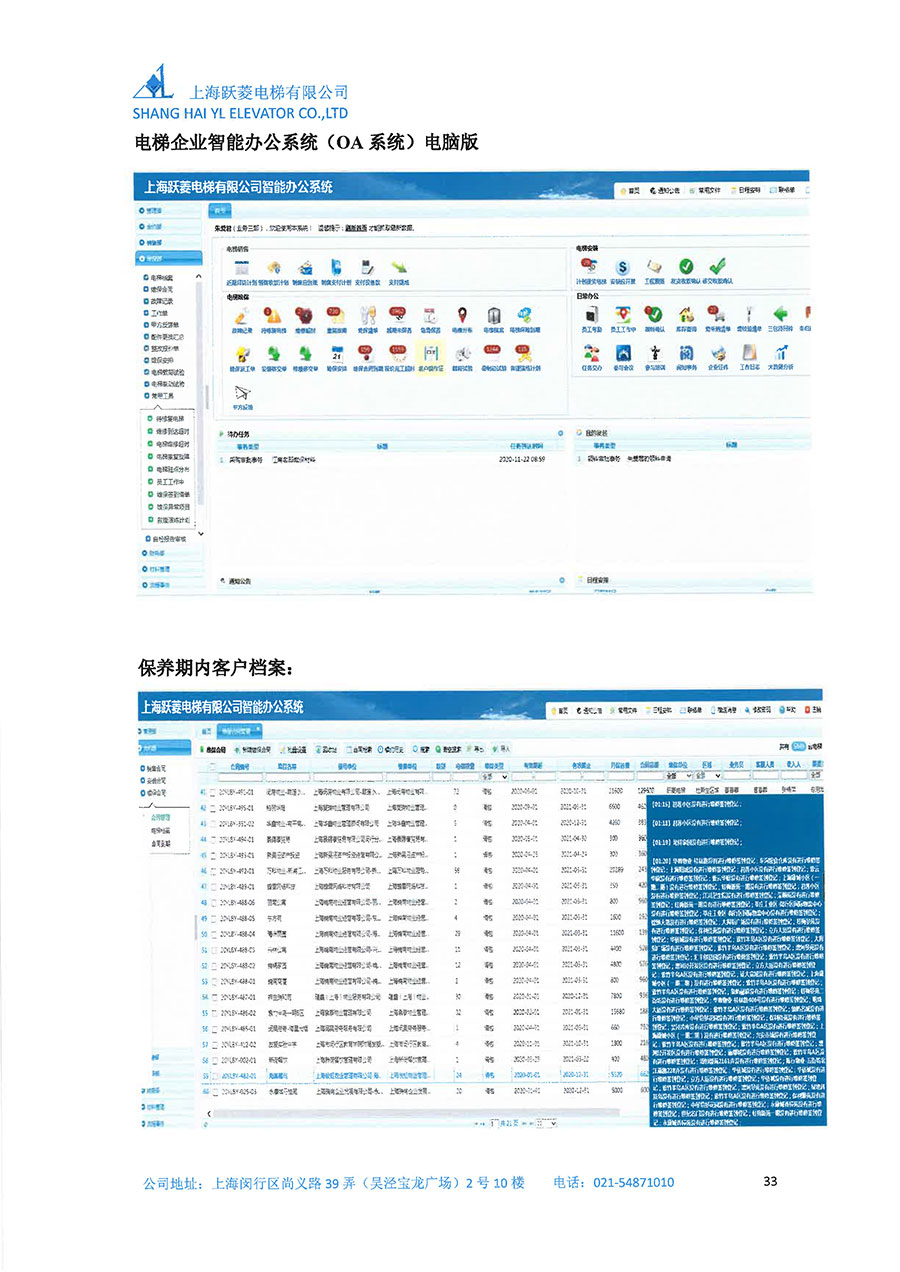Open the 员工考勤 icon in 日常办公

click(591, 313)
